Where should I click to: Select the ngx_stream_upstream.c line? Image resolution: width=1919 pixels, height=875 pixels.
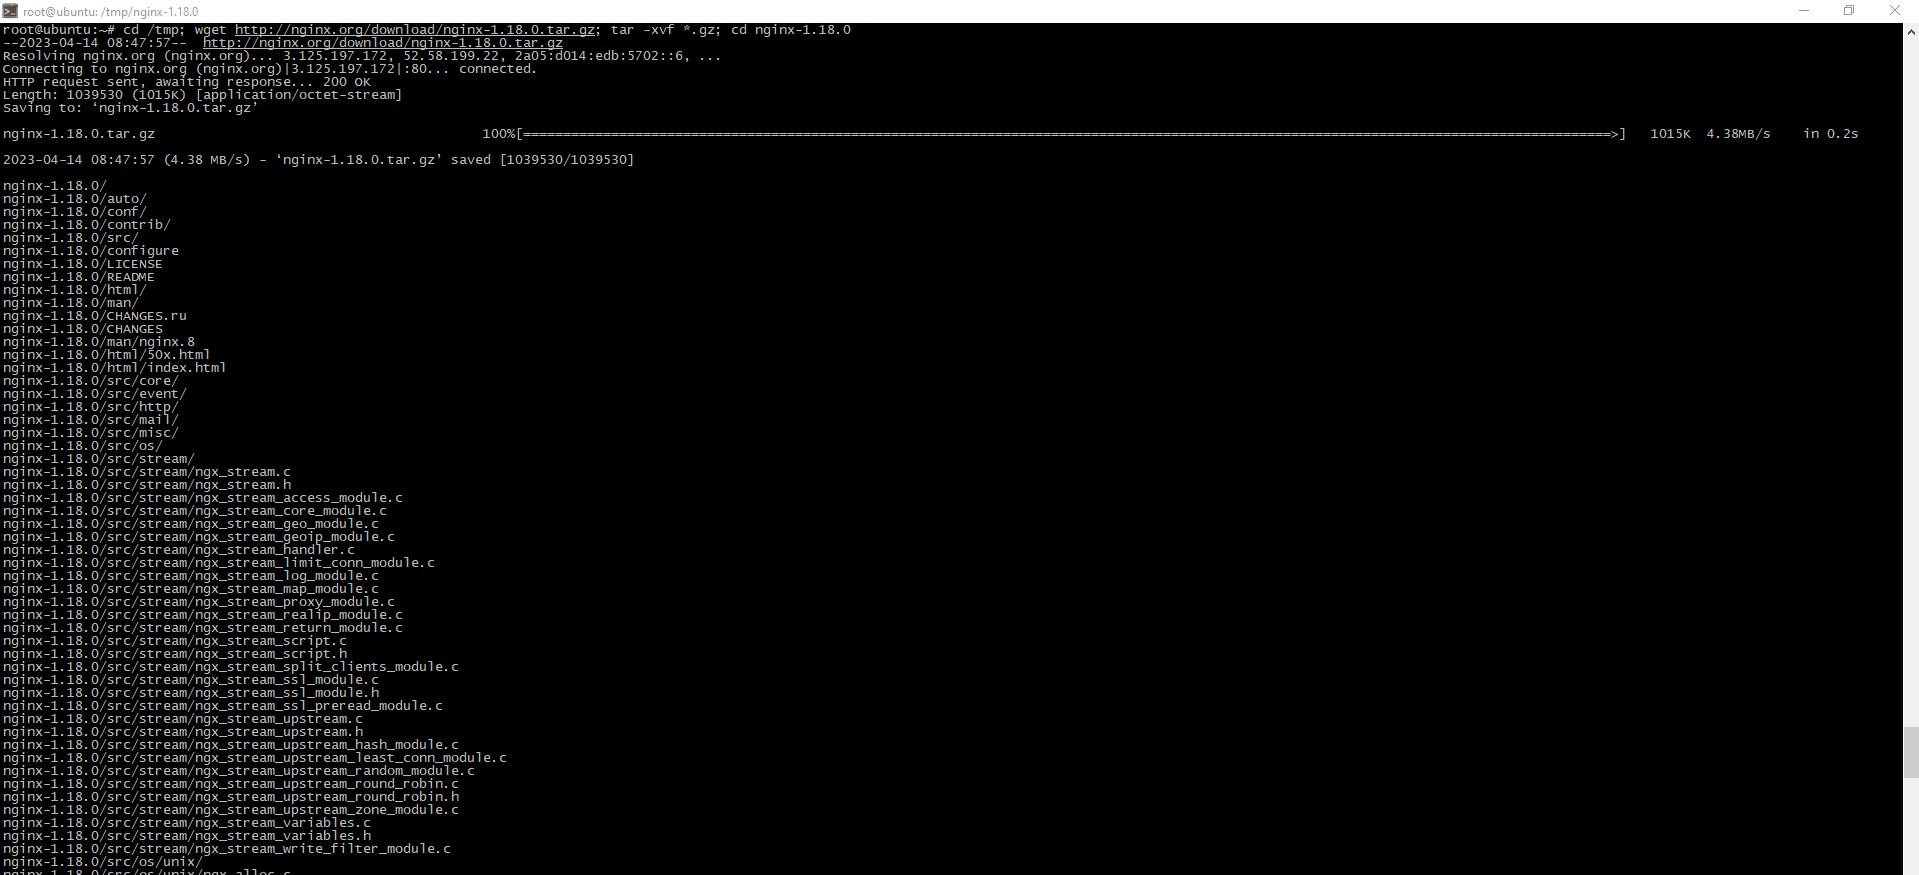coord(183,719)
